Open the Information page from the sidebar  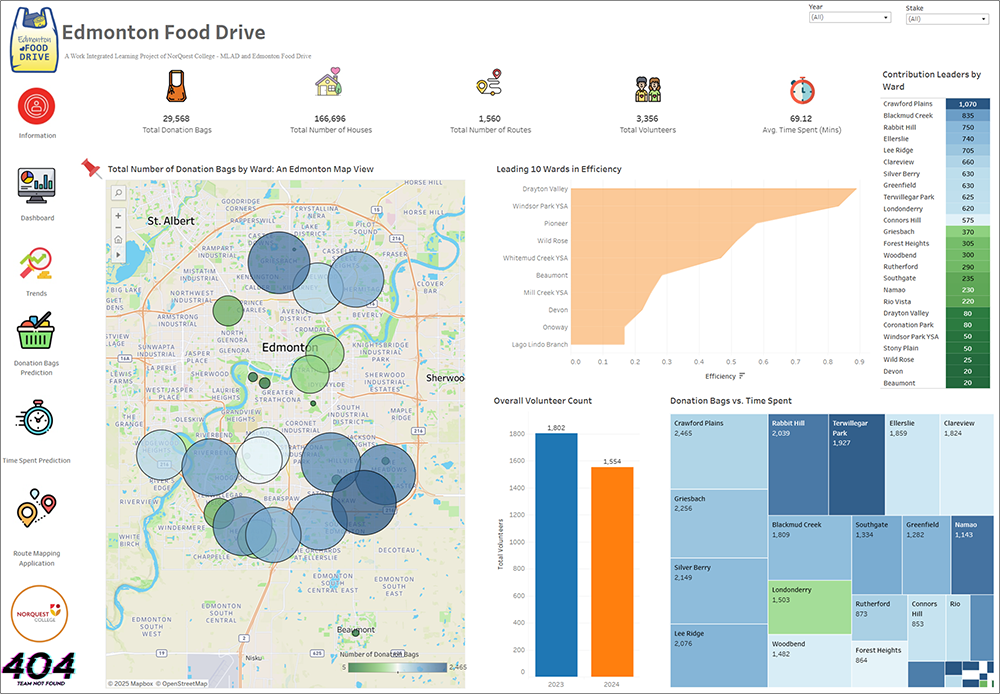tap(36, 108)
